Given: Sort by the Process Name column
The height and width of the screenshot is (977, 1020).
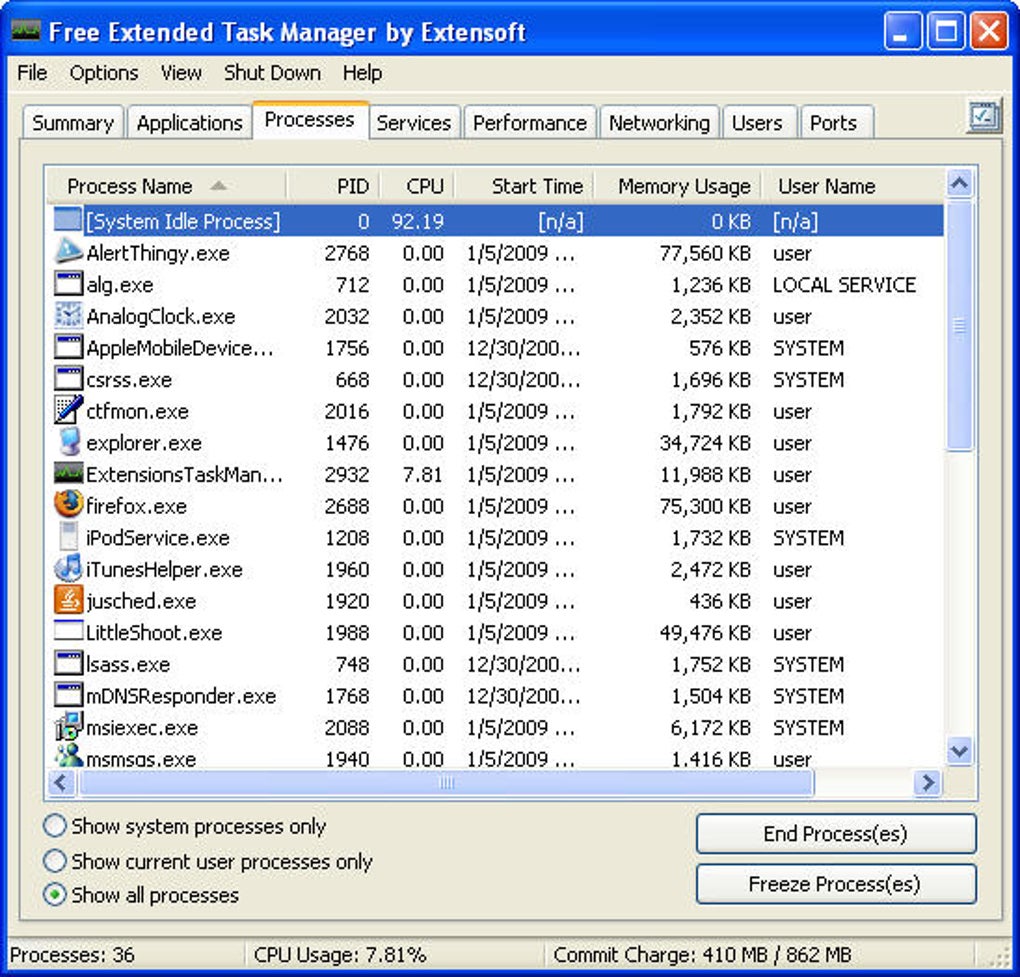Looking at the screenshot, I should pyautogui.click(x=167, y=186).
